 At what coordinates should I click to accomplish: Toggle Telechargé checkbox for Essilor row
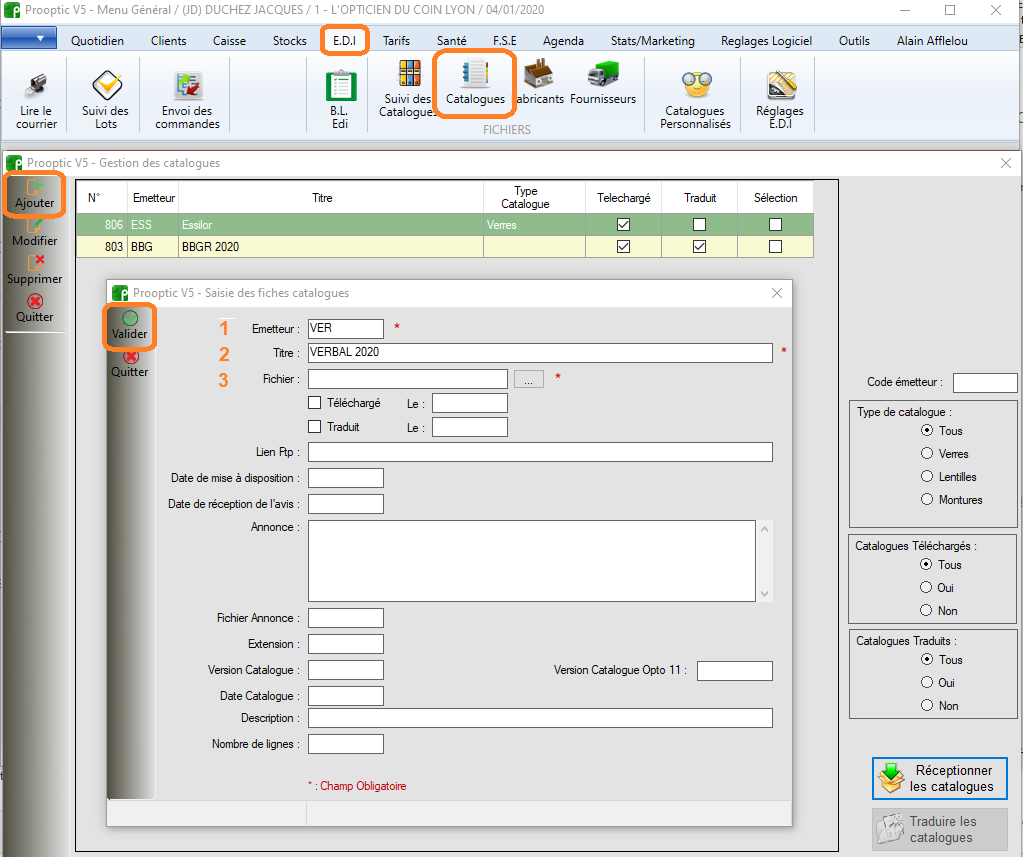pyautogui.click(x=623, y=224)
